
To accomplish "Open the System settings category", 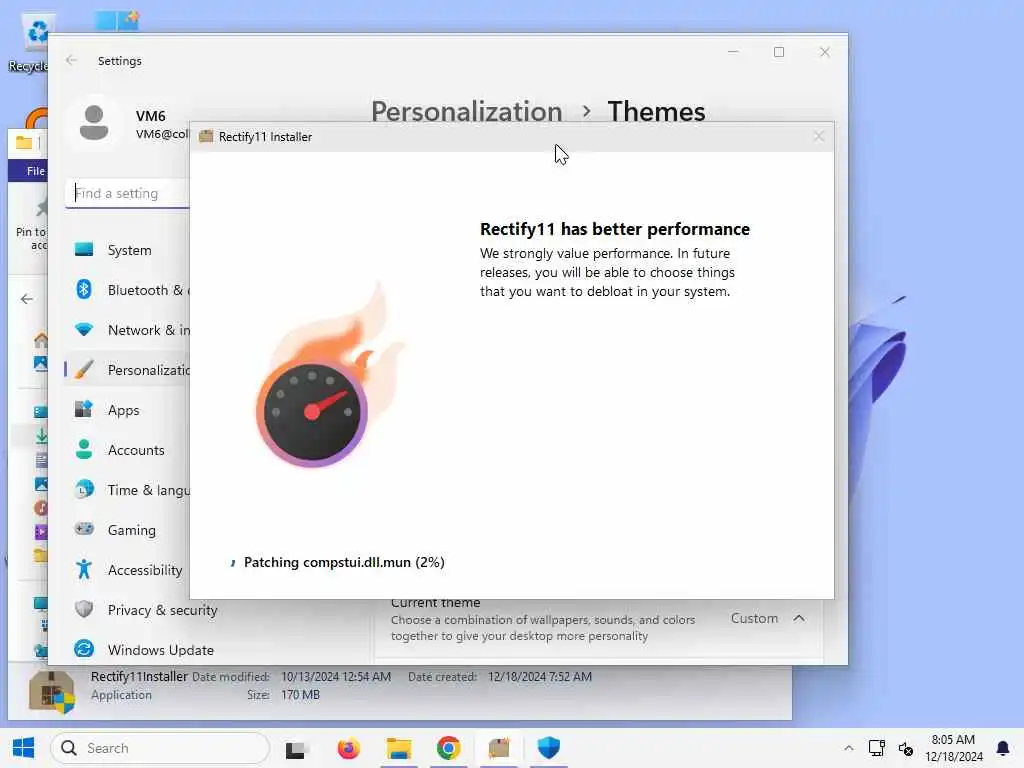I will click(x=127, y=250).
